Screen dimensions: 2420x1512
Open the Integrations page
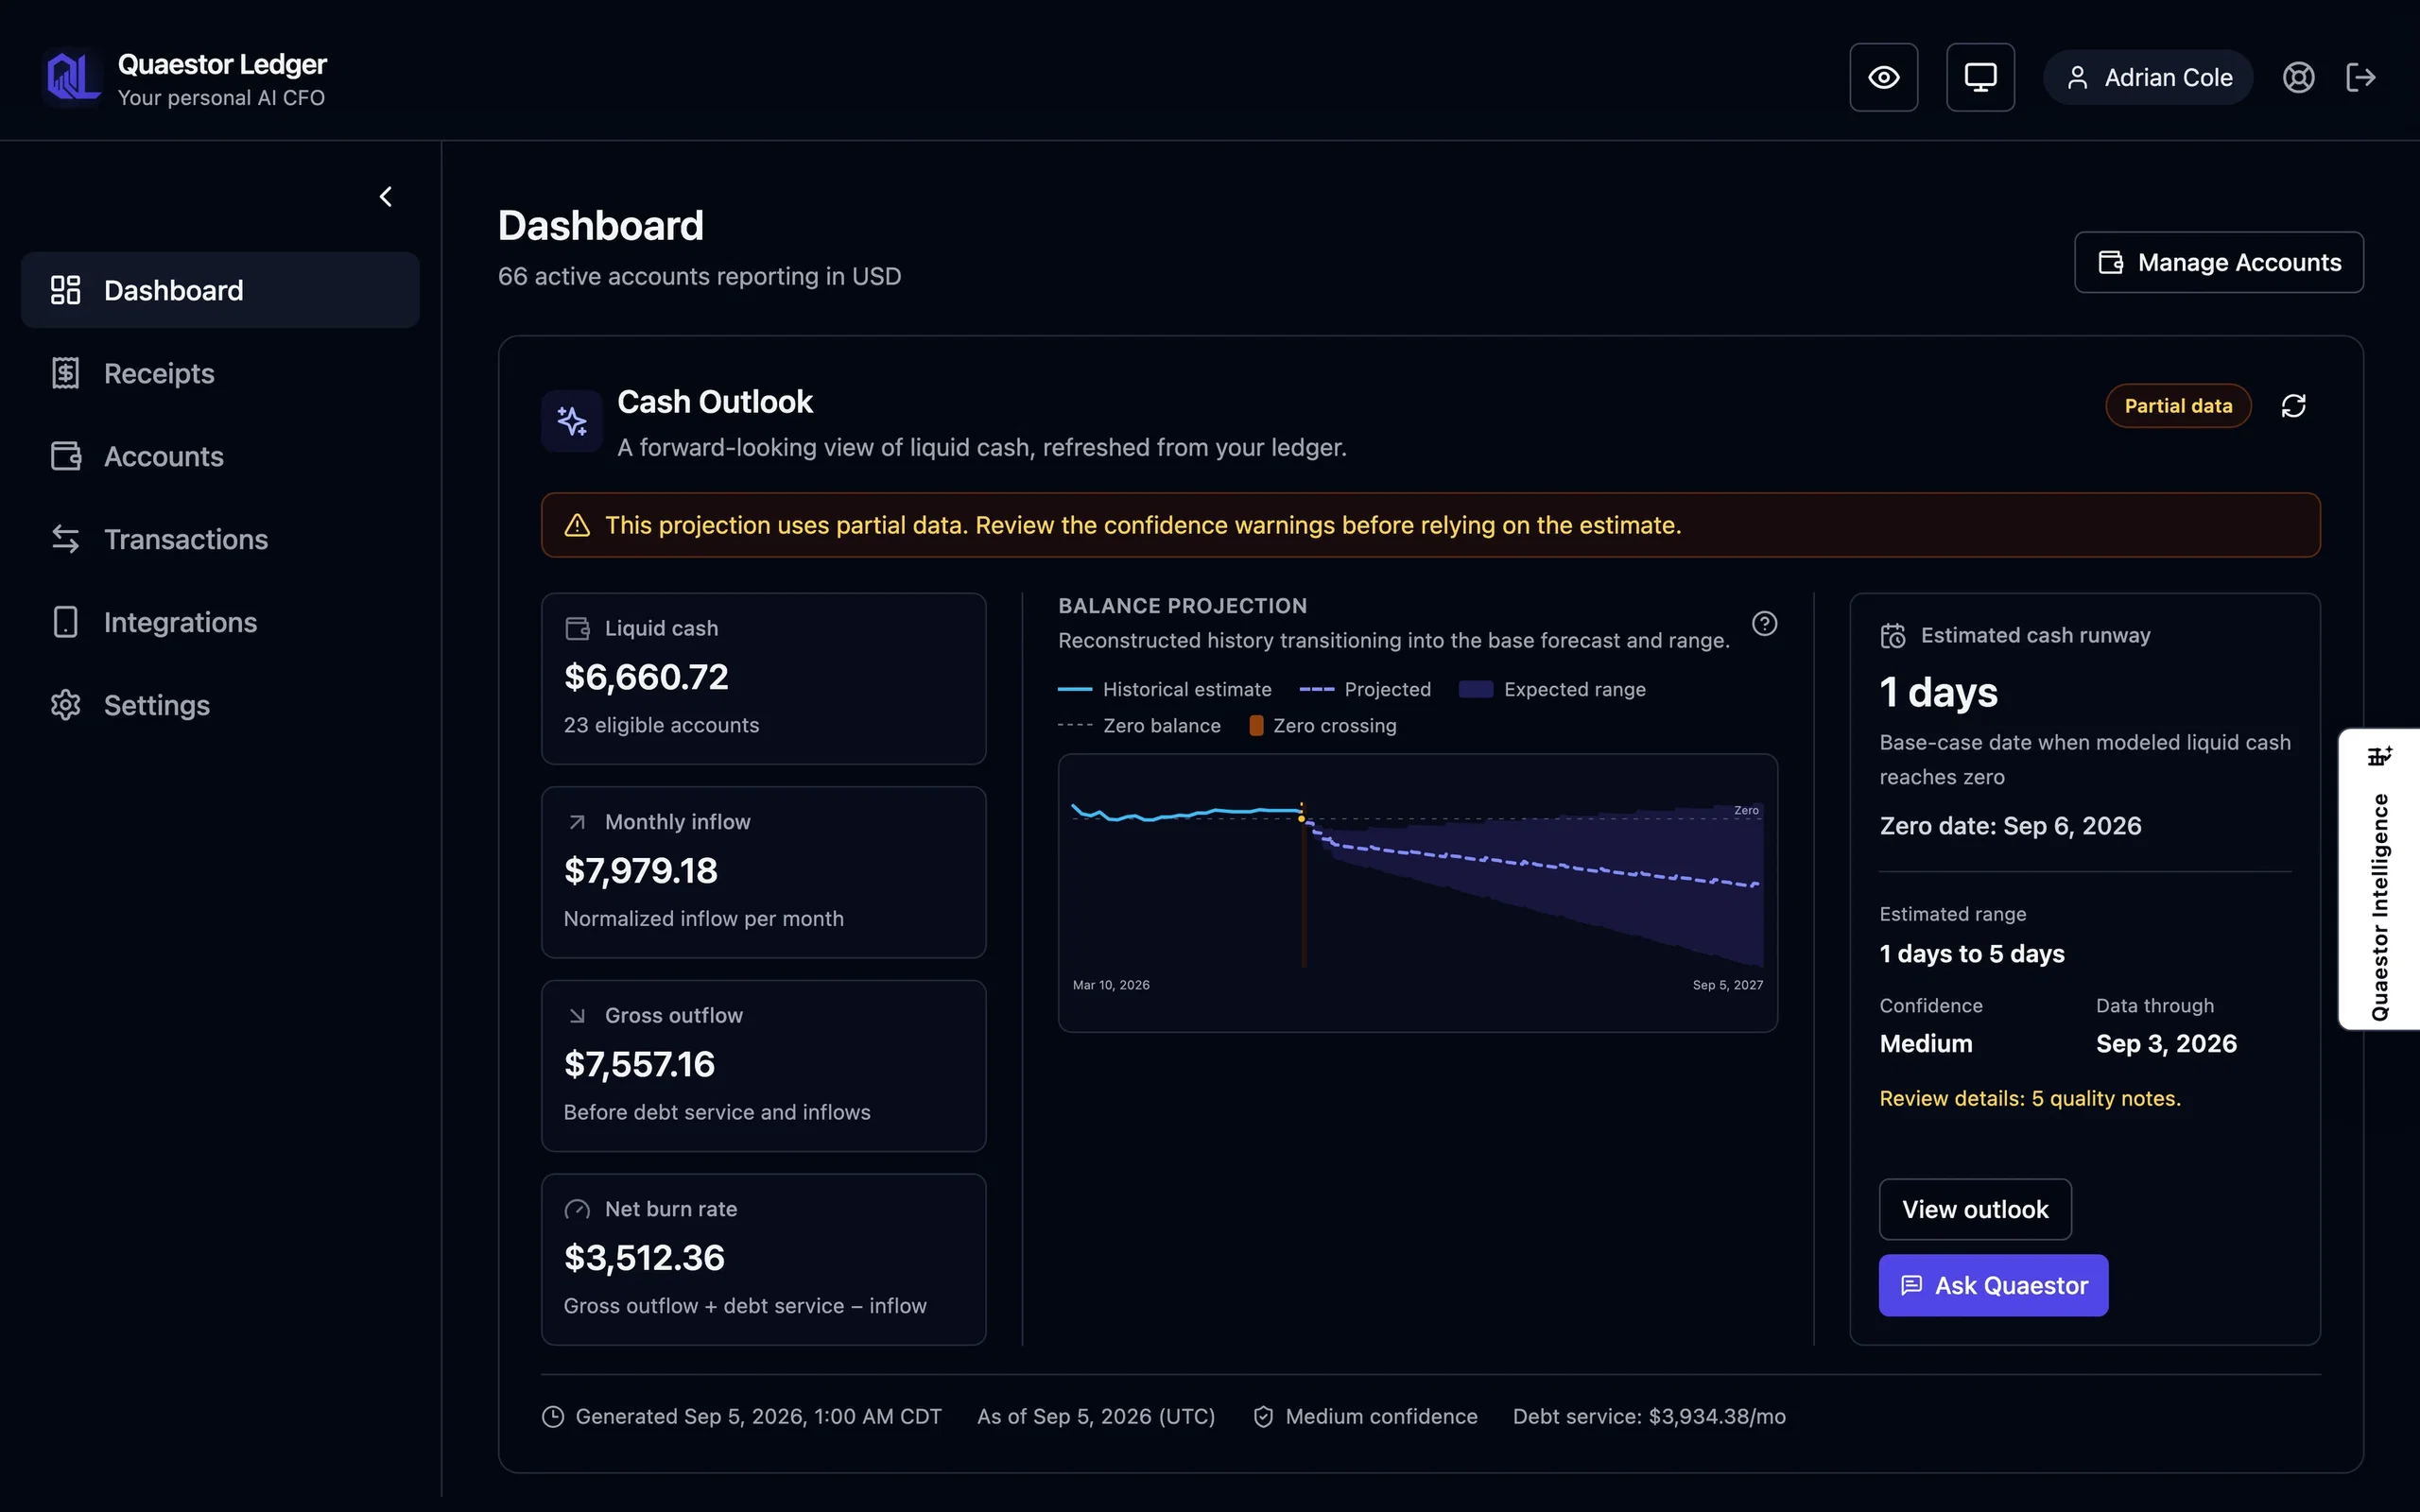pos(220,622)
